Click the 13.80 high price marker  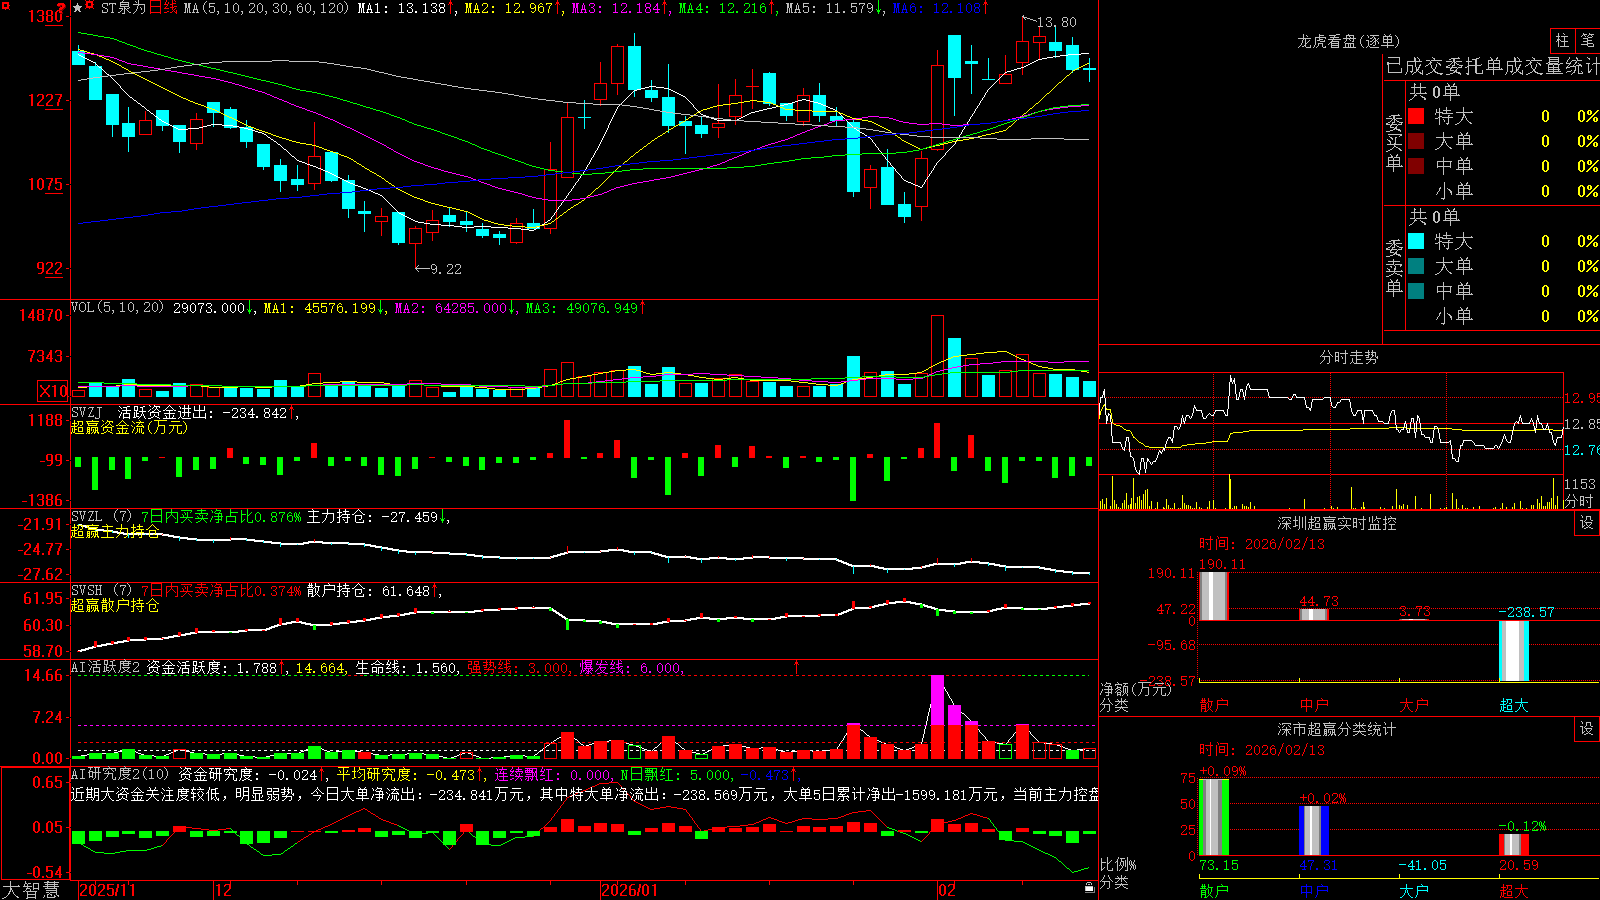pos(1057,22)
